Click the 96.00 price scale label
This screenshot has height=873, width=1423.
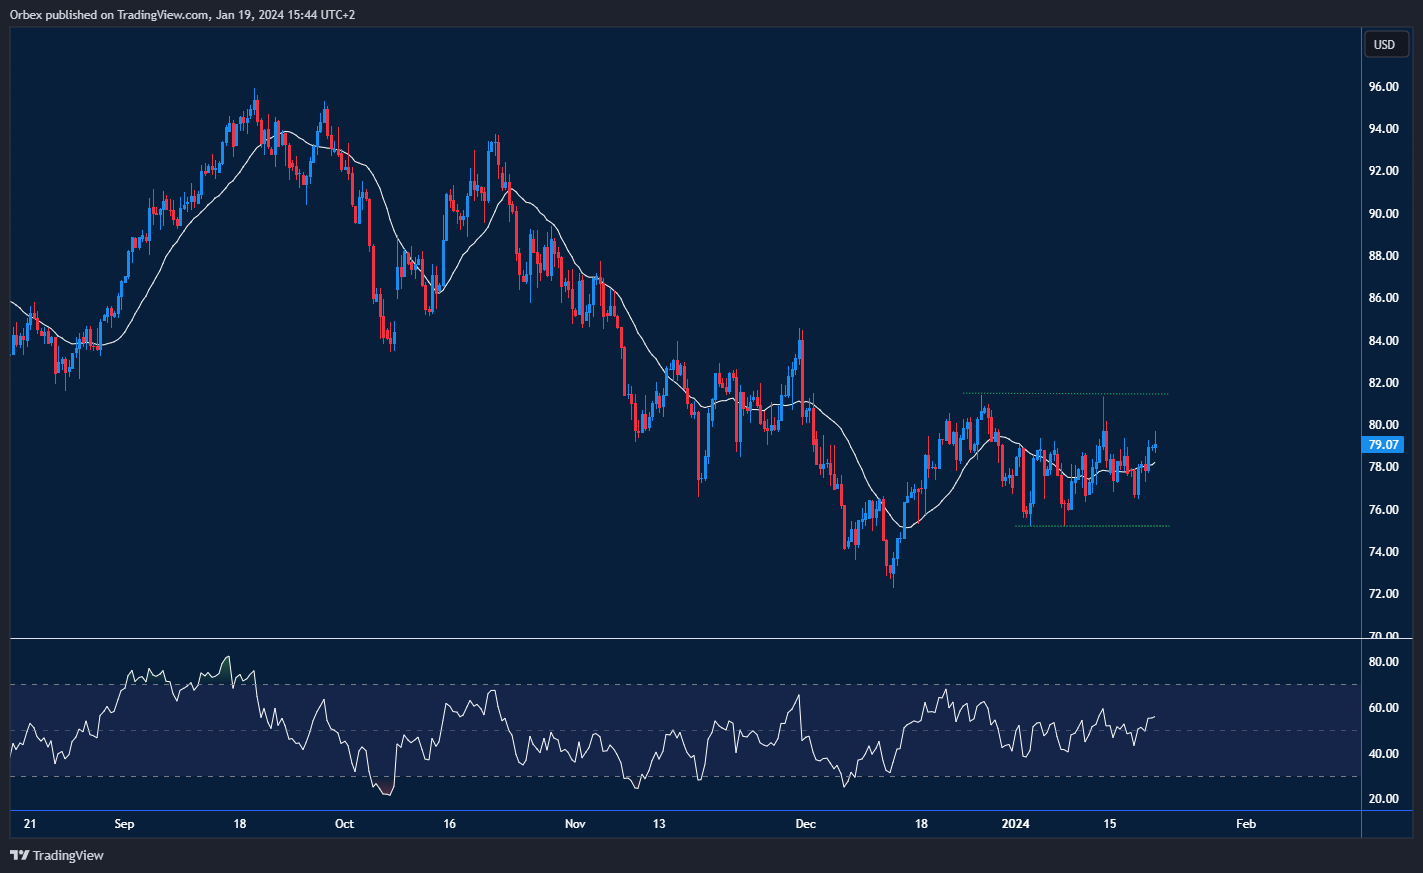click(x=1383, y=87)
